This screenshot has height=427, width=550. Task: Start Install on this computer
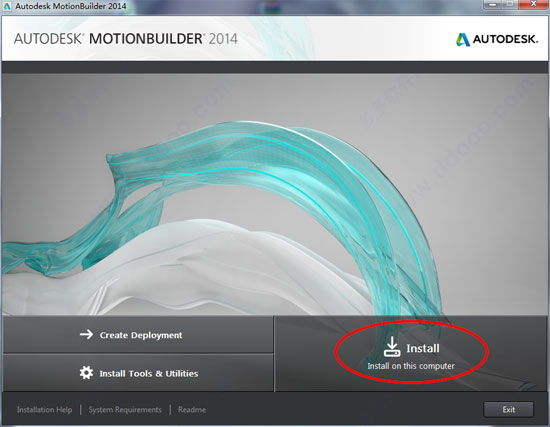pyautogui.click(x=411, y=353)
